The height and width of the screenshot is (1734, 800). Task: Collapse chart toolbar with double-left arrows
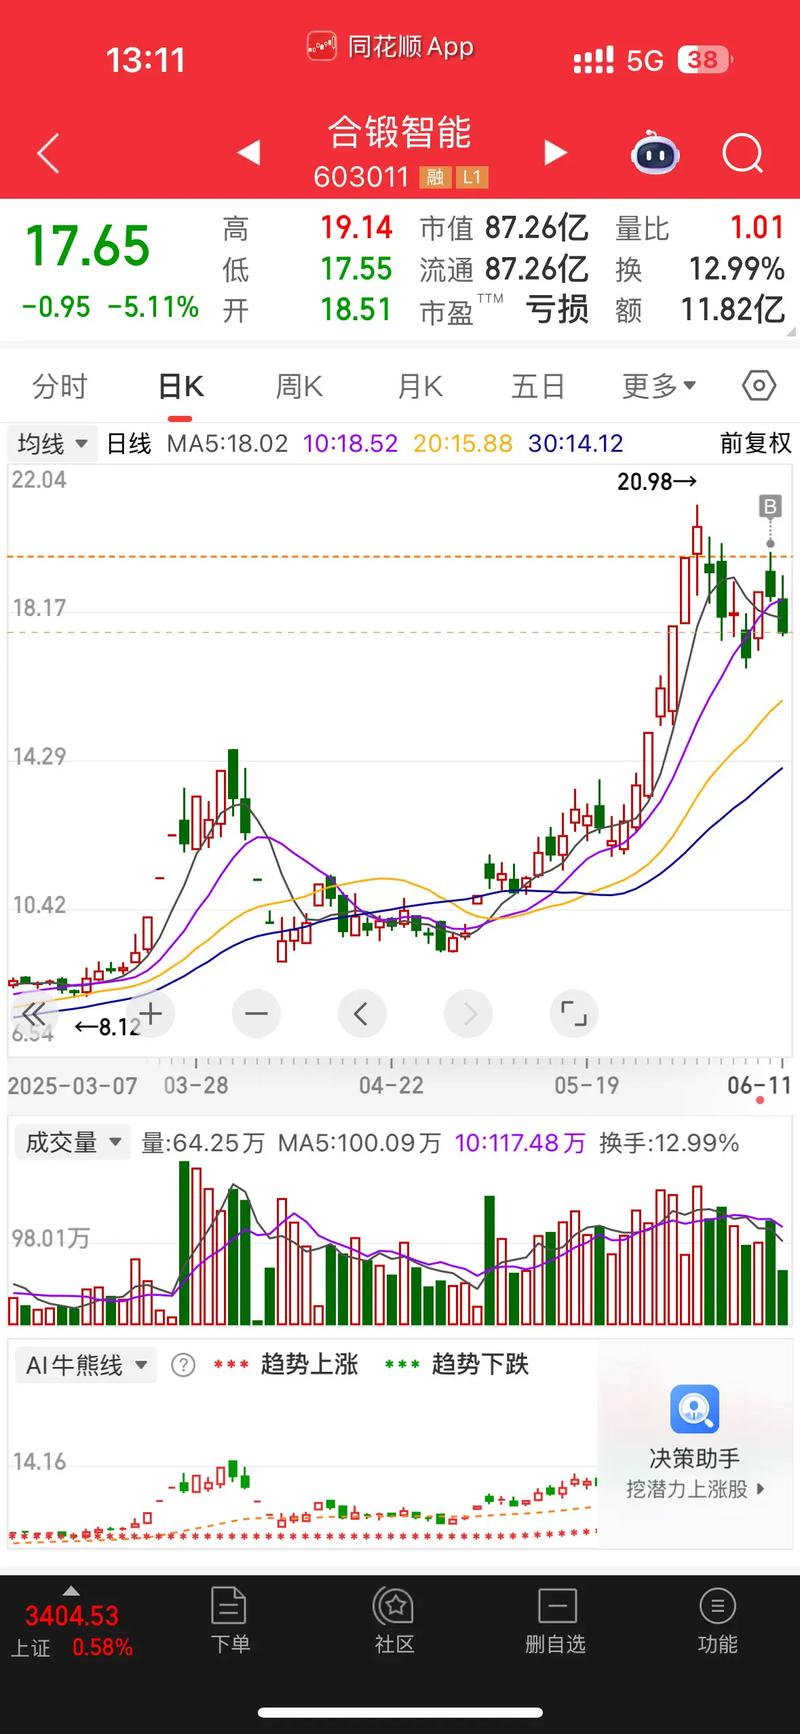[x=32, y=1014]
